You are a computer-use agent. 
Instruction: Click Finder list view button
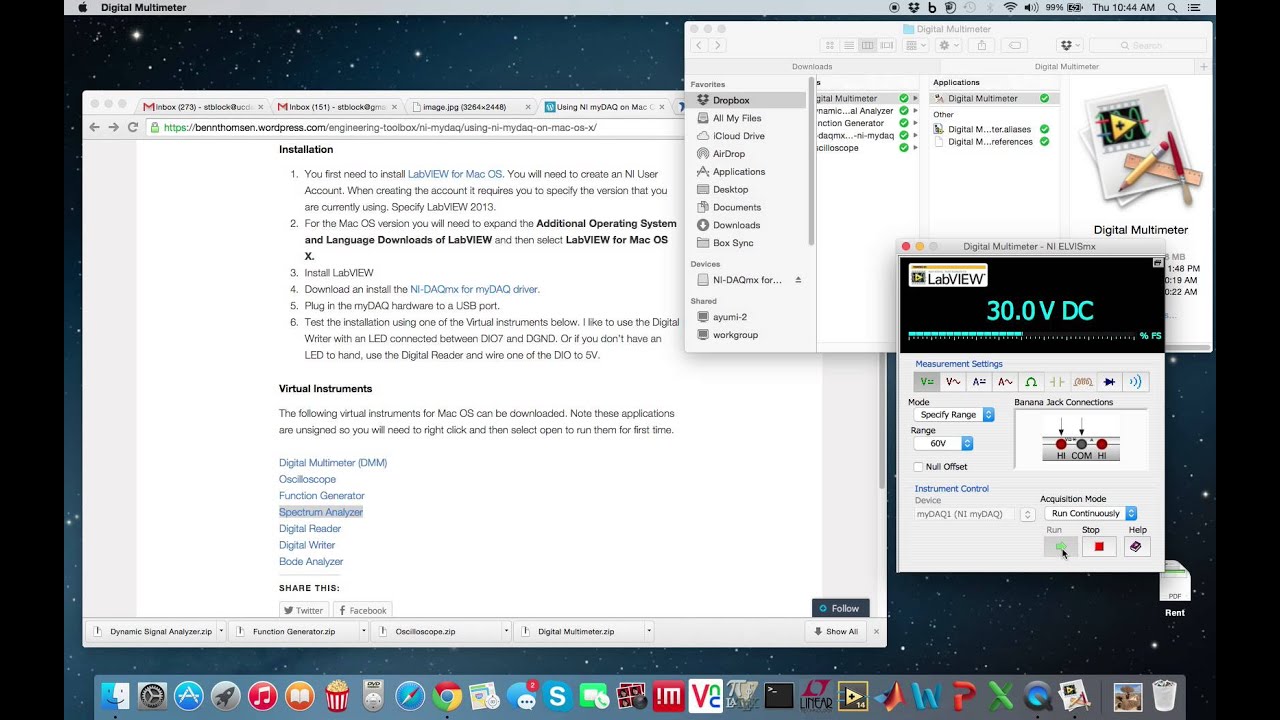click(848, 45)
